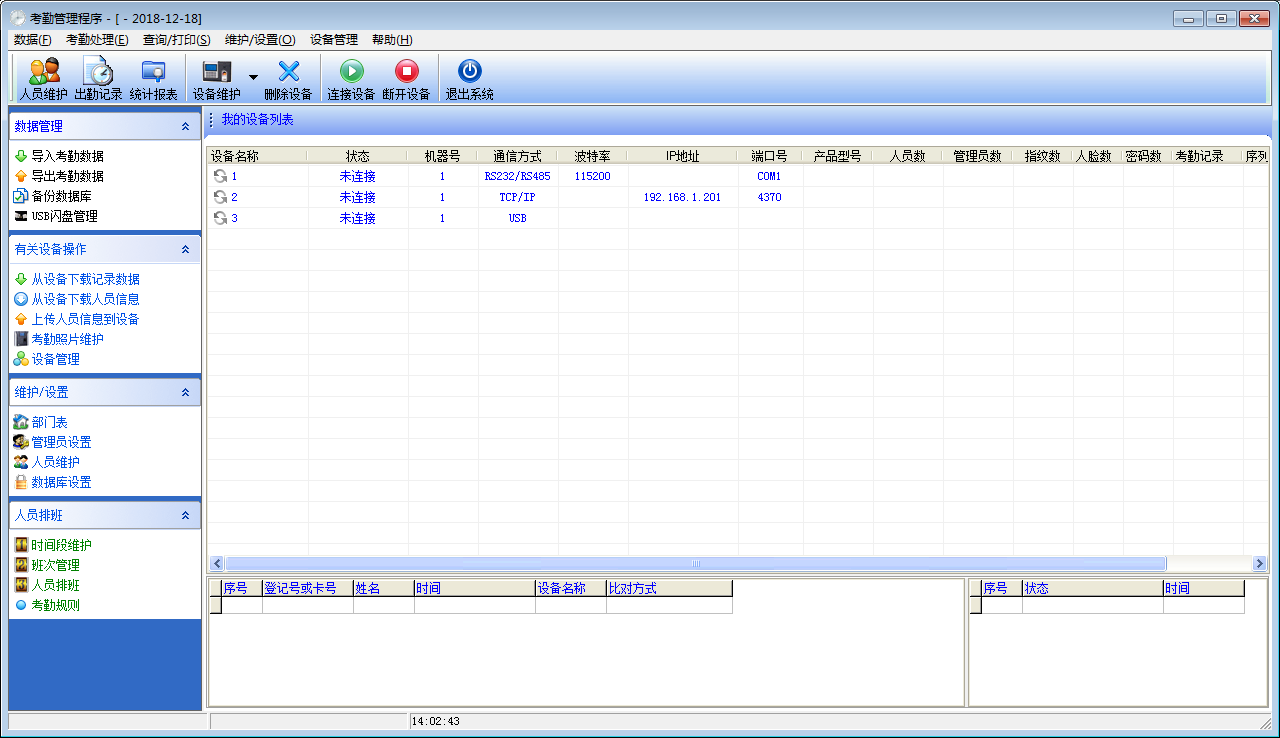The image size is (1280, 738).
Task: Open the 维护/设置(O) menu
Action: 260,40
